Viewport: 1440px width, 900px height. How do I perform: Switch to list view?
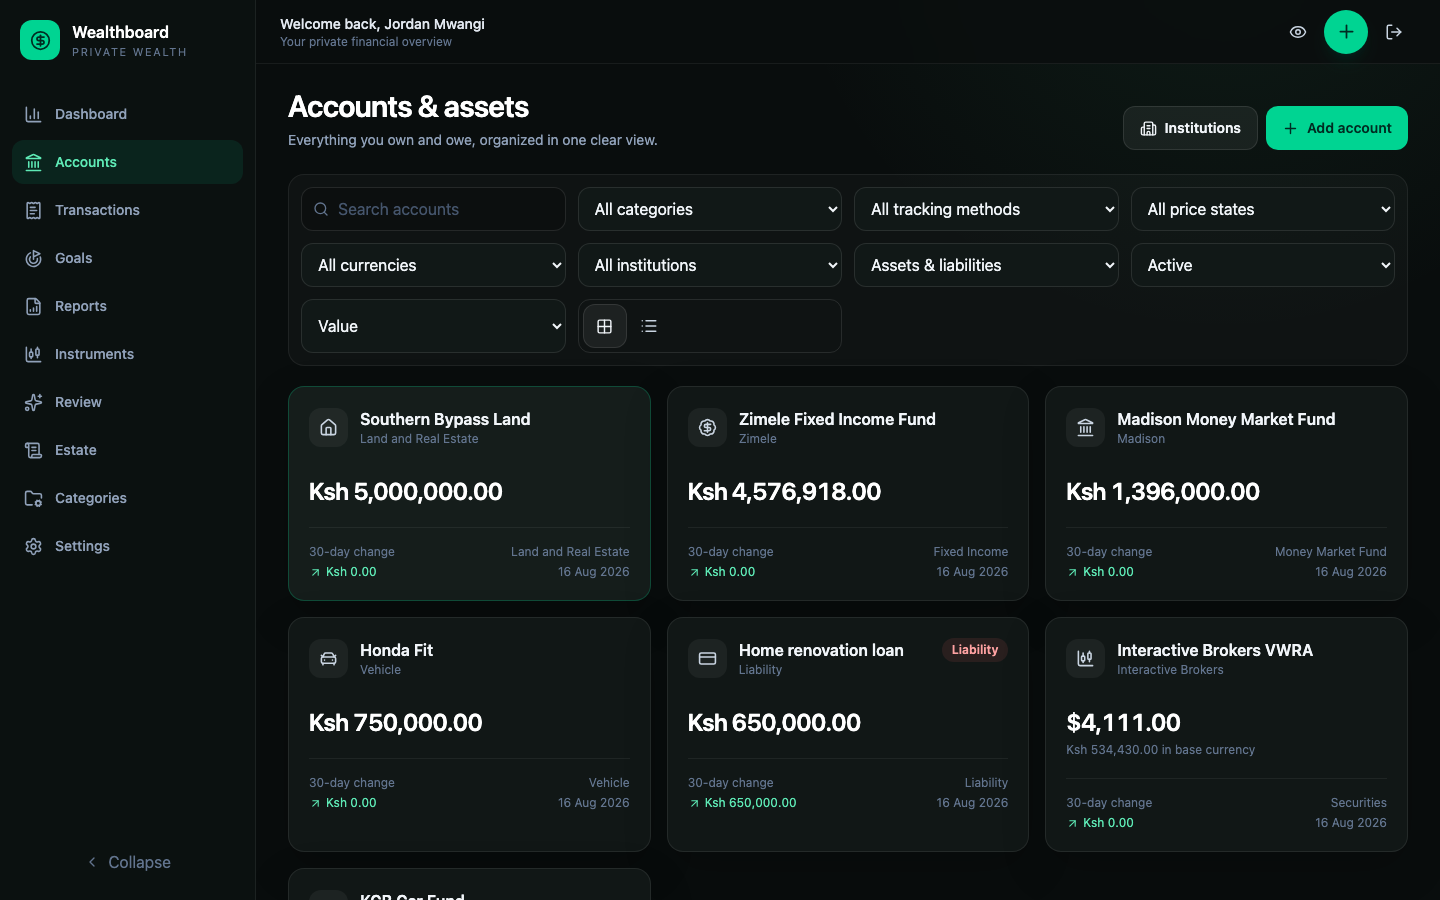tap(649, 326)
